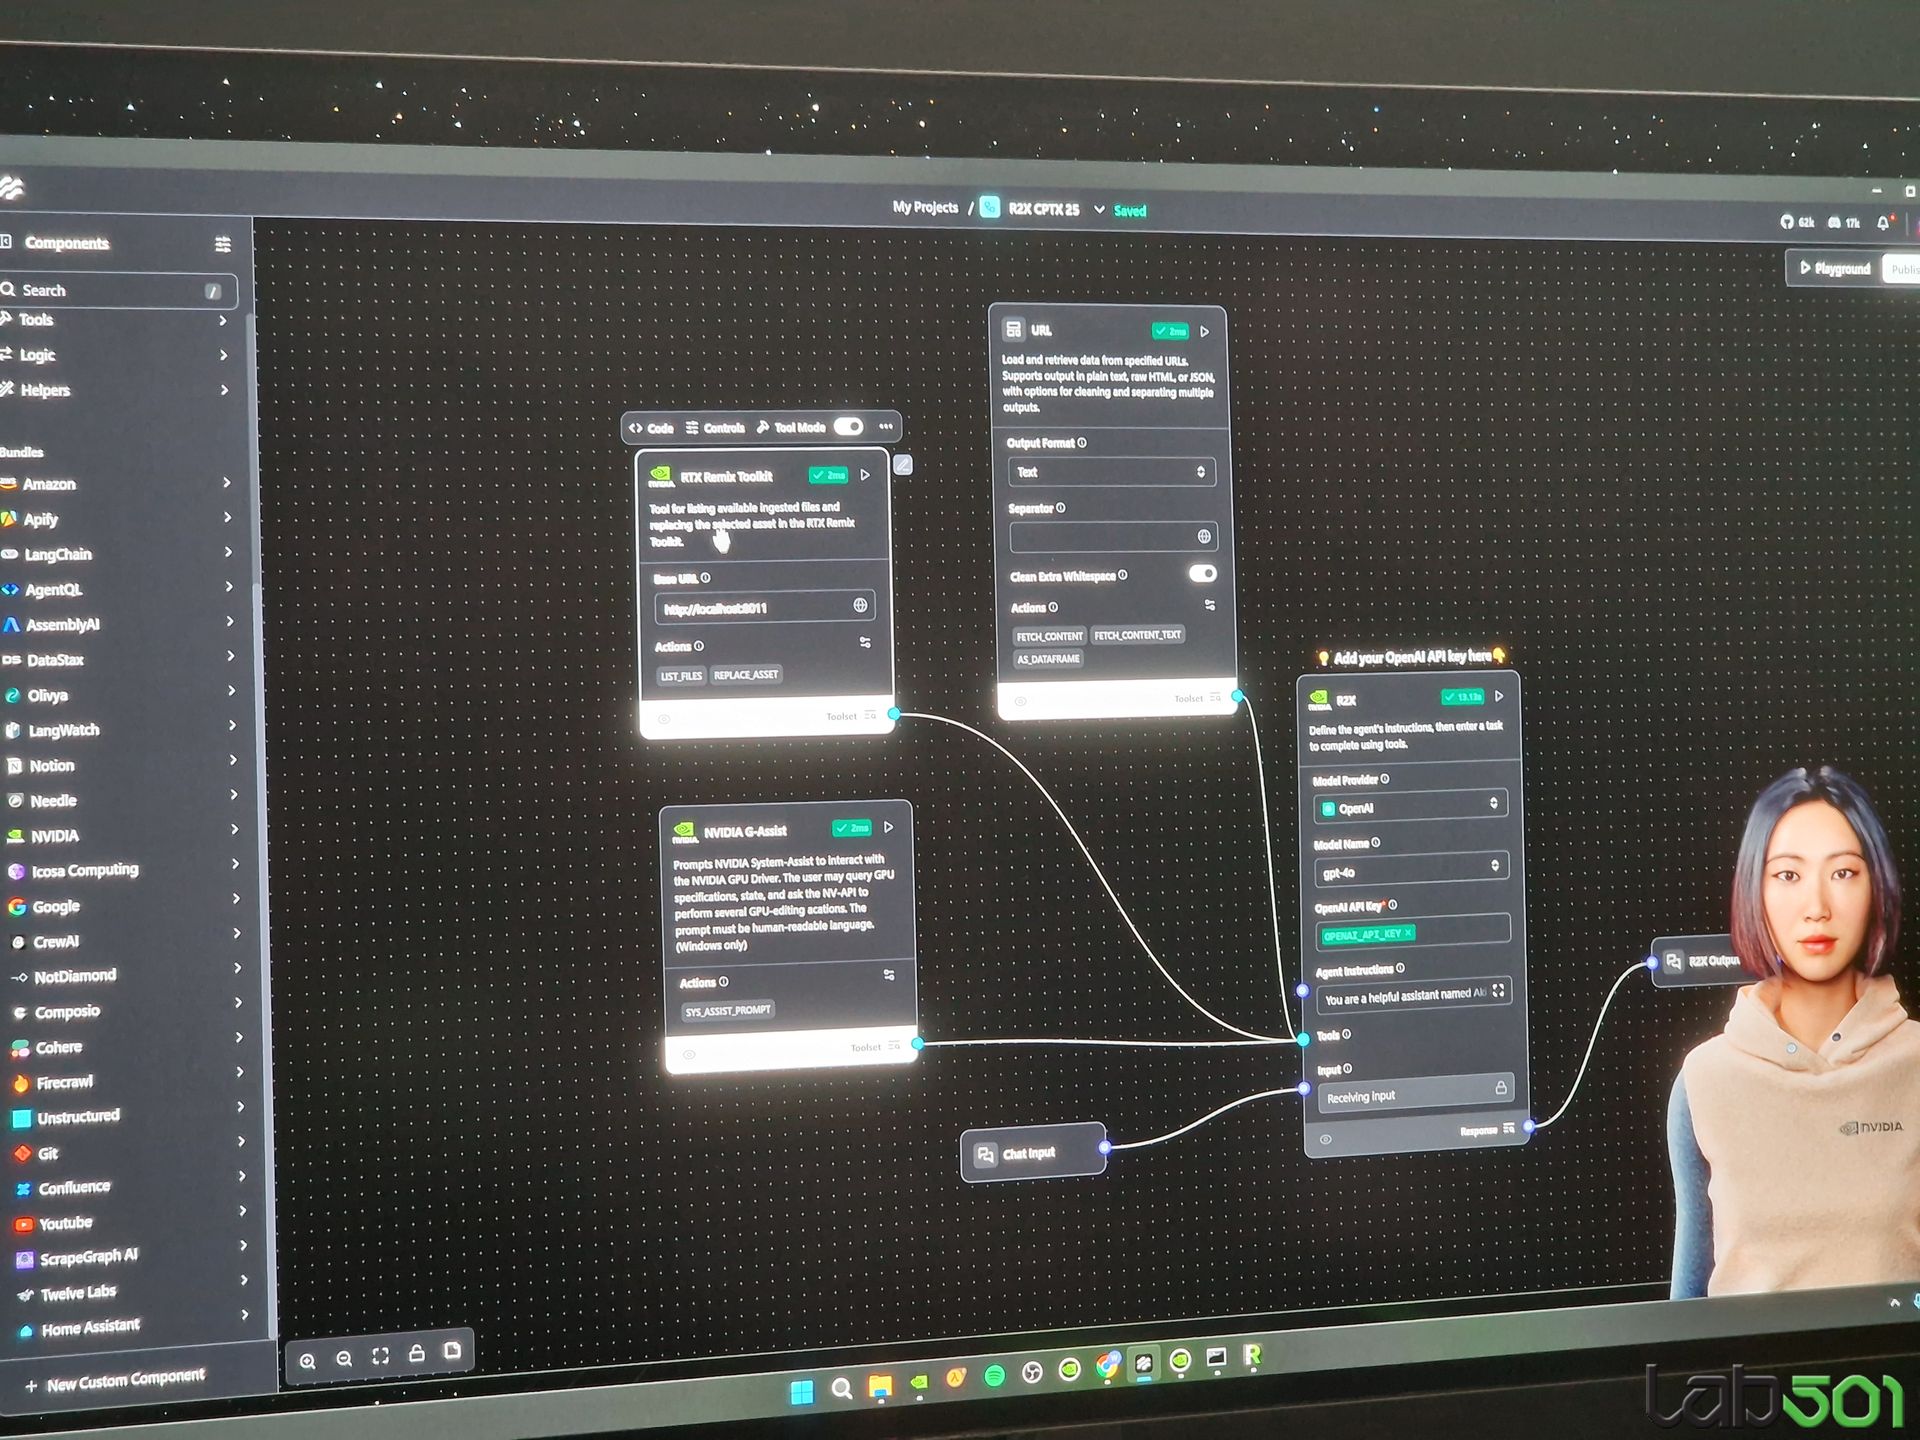Open globe icon in Base URL field
The image size is (1920, 1440).
860,605
